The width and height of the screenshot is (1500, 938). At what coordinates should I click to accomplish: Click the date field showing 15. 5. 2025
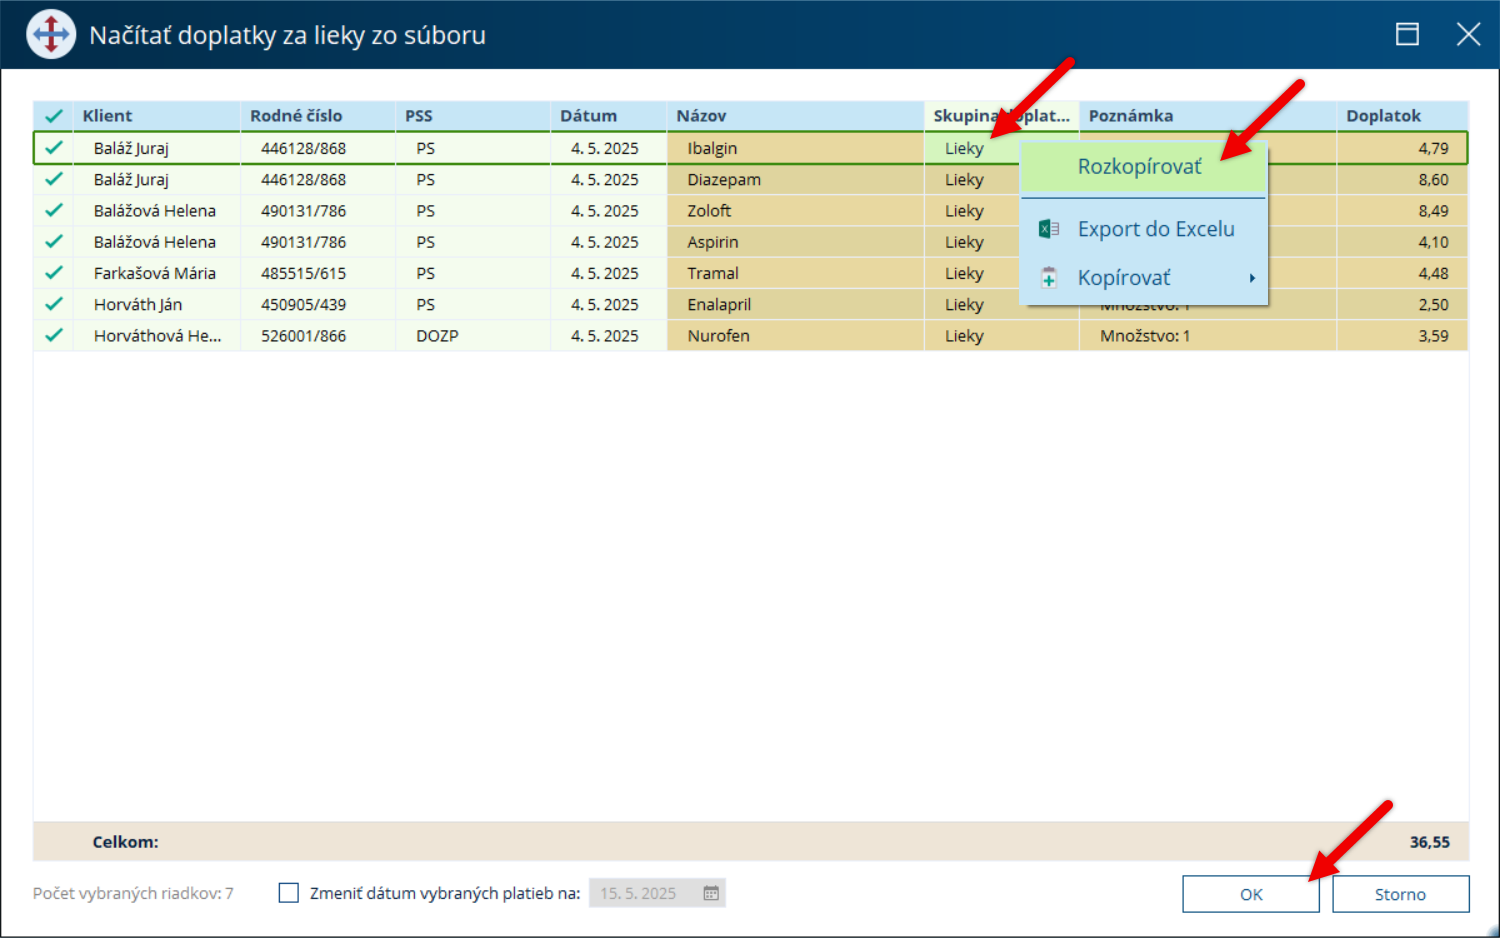[x=657, y=893]
